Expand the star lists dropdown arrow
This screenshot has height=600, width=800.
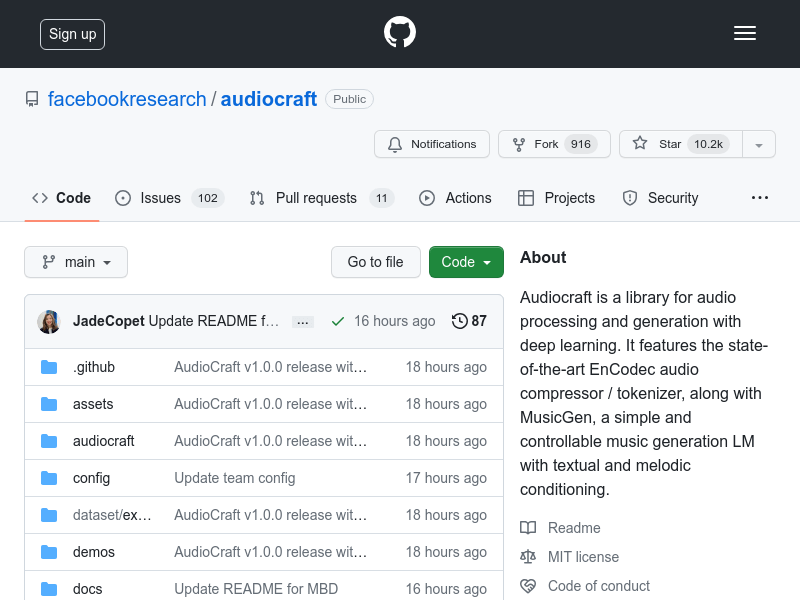759,145
